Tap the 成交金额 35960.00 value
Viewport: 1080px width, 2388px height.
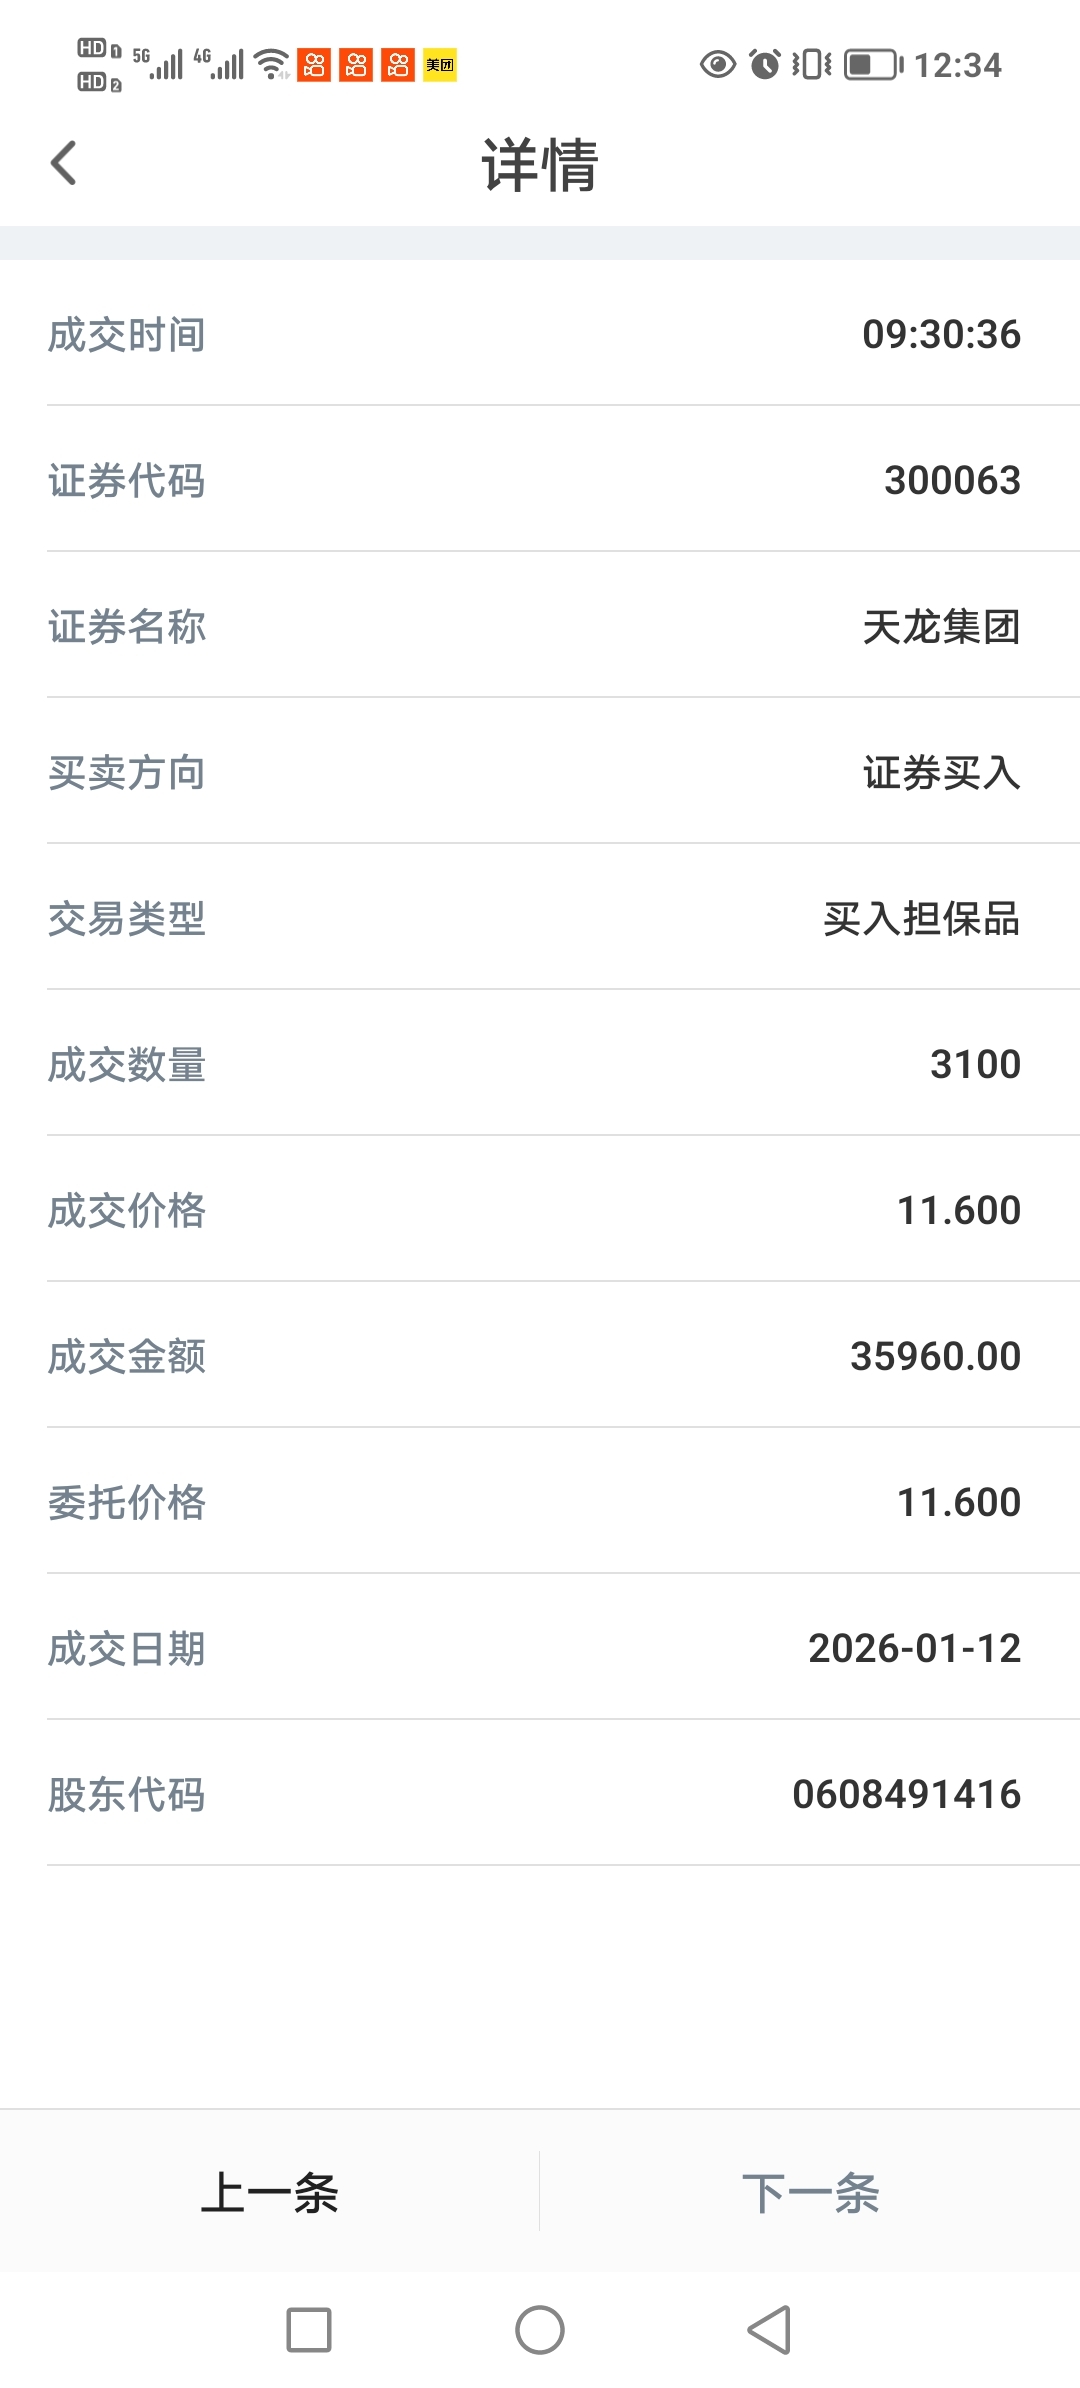(935, 1356)
